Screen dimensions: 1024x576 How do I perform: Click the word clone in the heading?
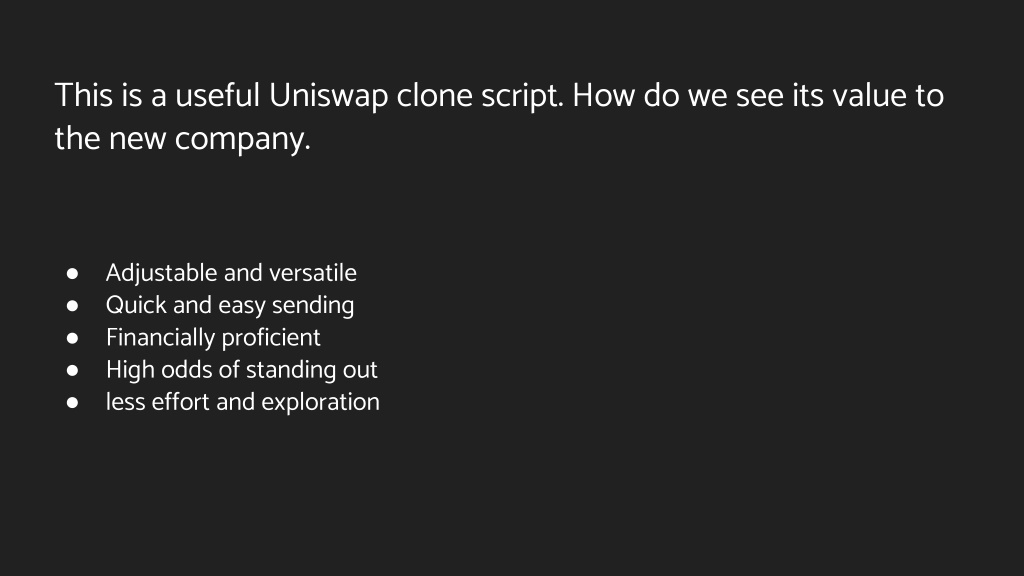434,95
